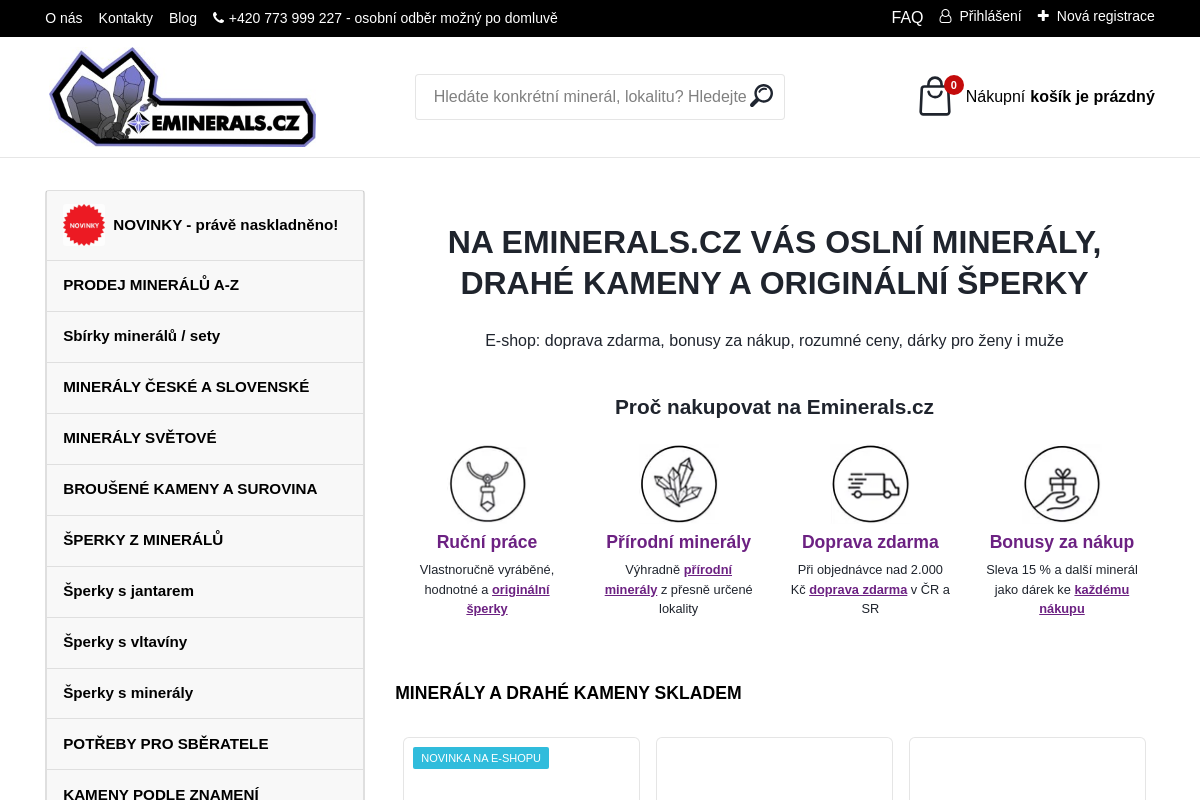
Task: Open O nás page
Action: pyautogui.click(x=64, y=18)
